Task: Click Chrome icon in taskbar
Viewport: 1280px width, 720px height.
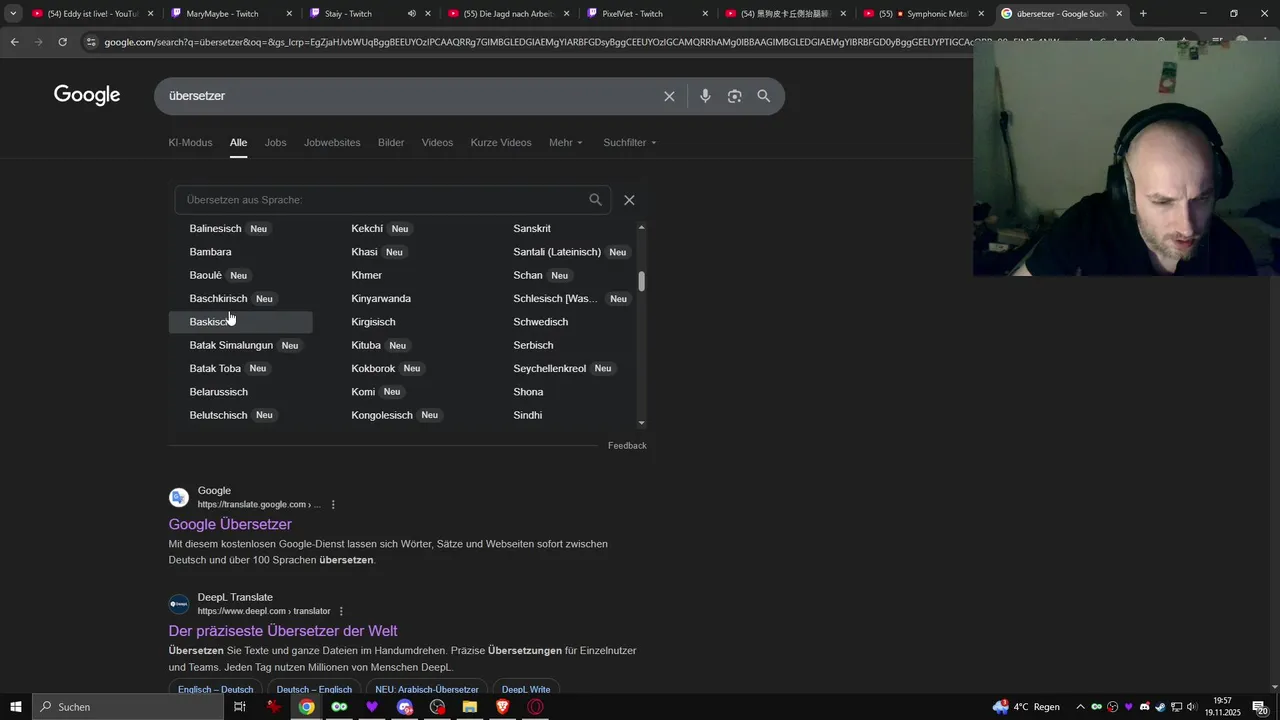Action: click(307, 707)
